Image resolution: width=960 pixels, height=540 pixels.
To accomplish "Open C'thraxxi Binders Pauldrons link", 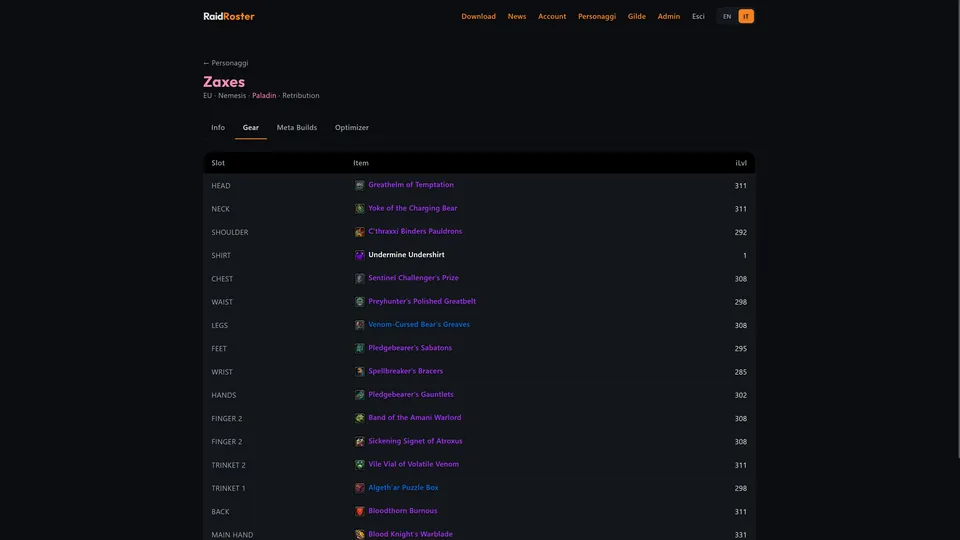I will pyautogui.click(x=415, y=231).
